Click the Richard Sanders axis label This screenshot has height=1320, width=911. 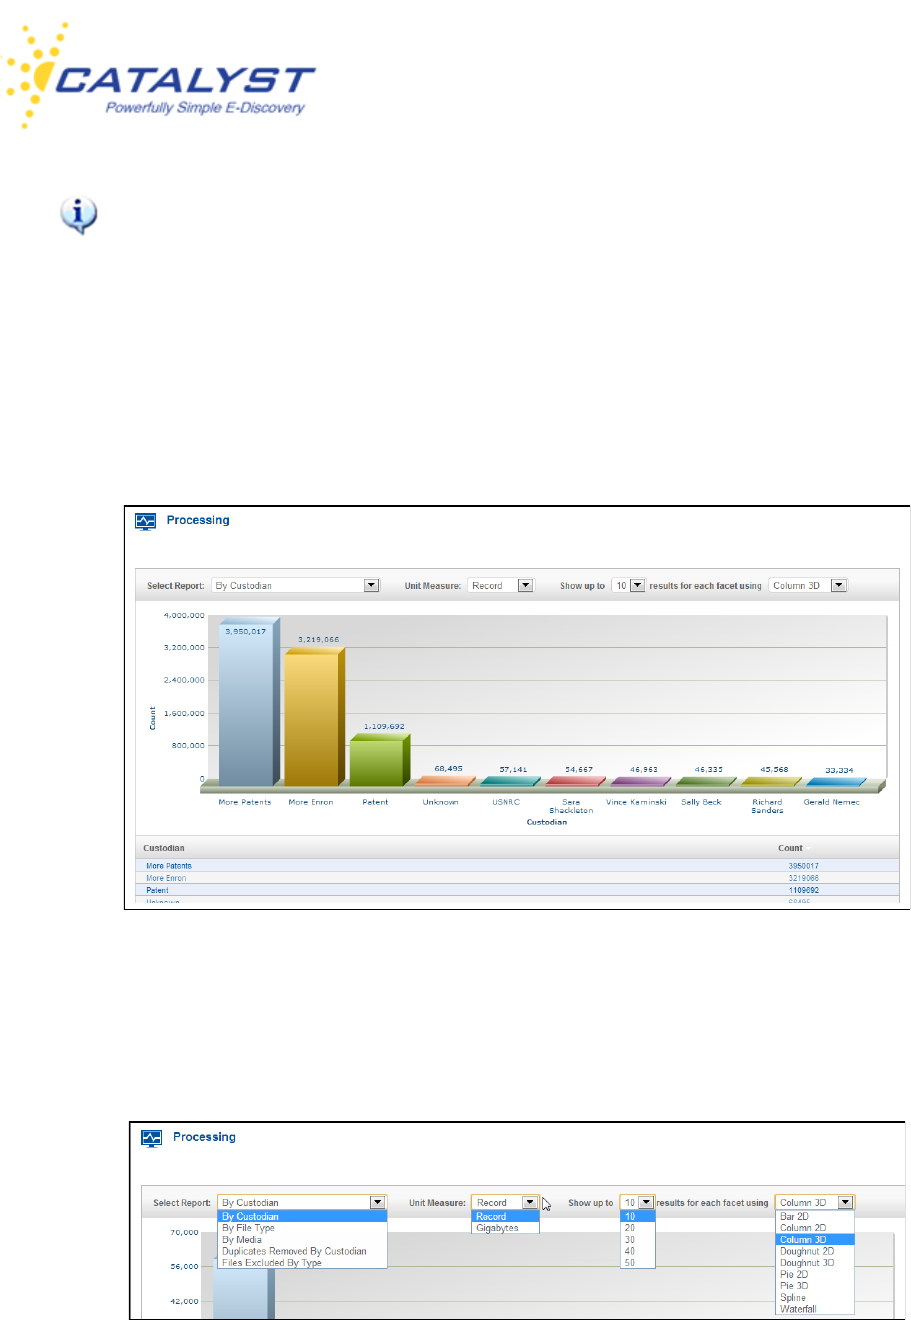767,806
